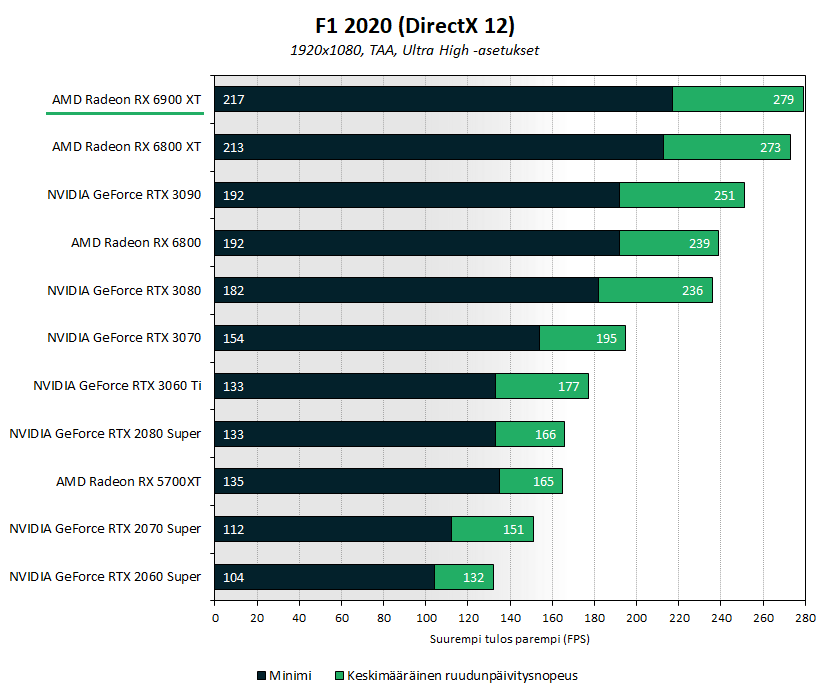Click the minimum value 133 on RTX 3060 Ti bar
The image size is (830, 697).
233,387
